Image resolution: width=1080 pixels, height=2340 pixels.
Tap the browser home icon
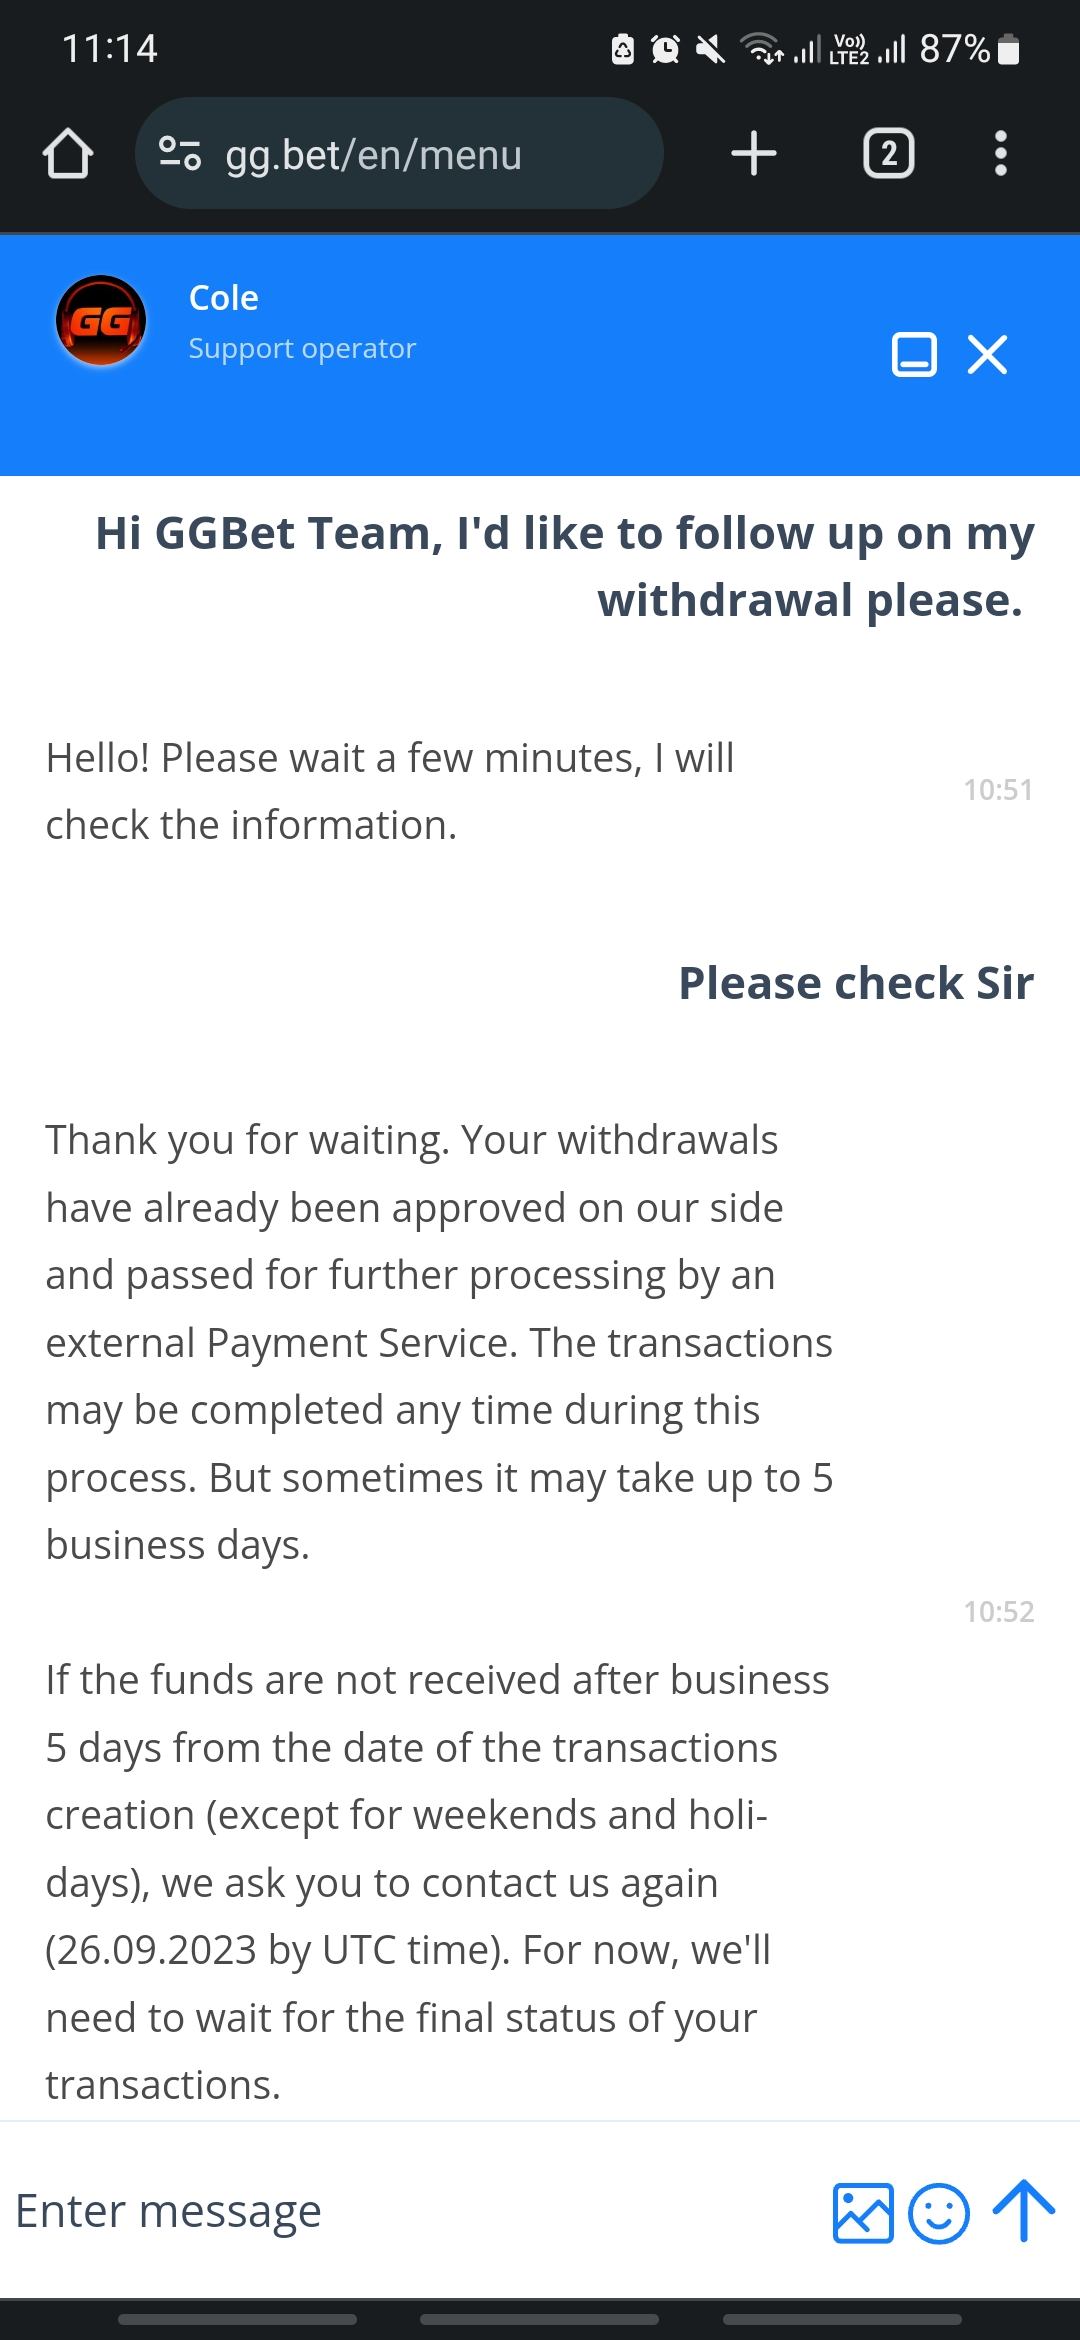(x=68, y=155)
